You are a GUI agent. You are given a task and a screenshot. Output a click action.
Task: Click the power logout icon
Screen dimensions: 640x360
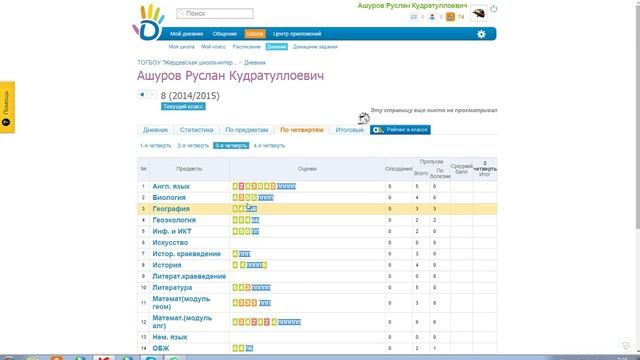[x=493, y=9]
